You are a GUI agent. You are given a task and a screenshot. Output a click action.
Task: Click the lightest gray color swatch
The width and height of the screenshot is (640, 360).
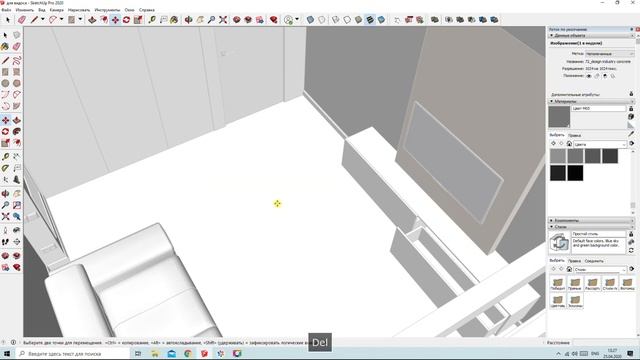tap(558, 156)
